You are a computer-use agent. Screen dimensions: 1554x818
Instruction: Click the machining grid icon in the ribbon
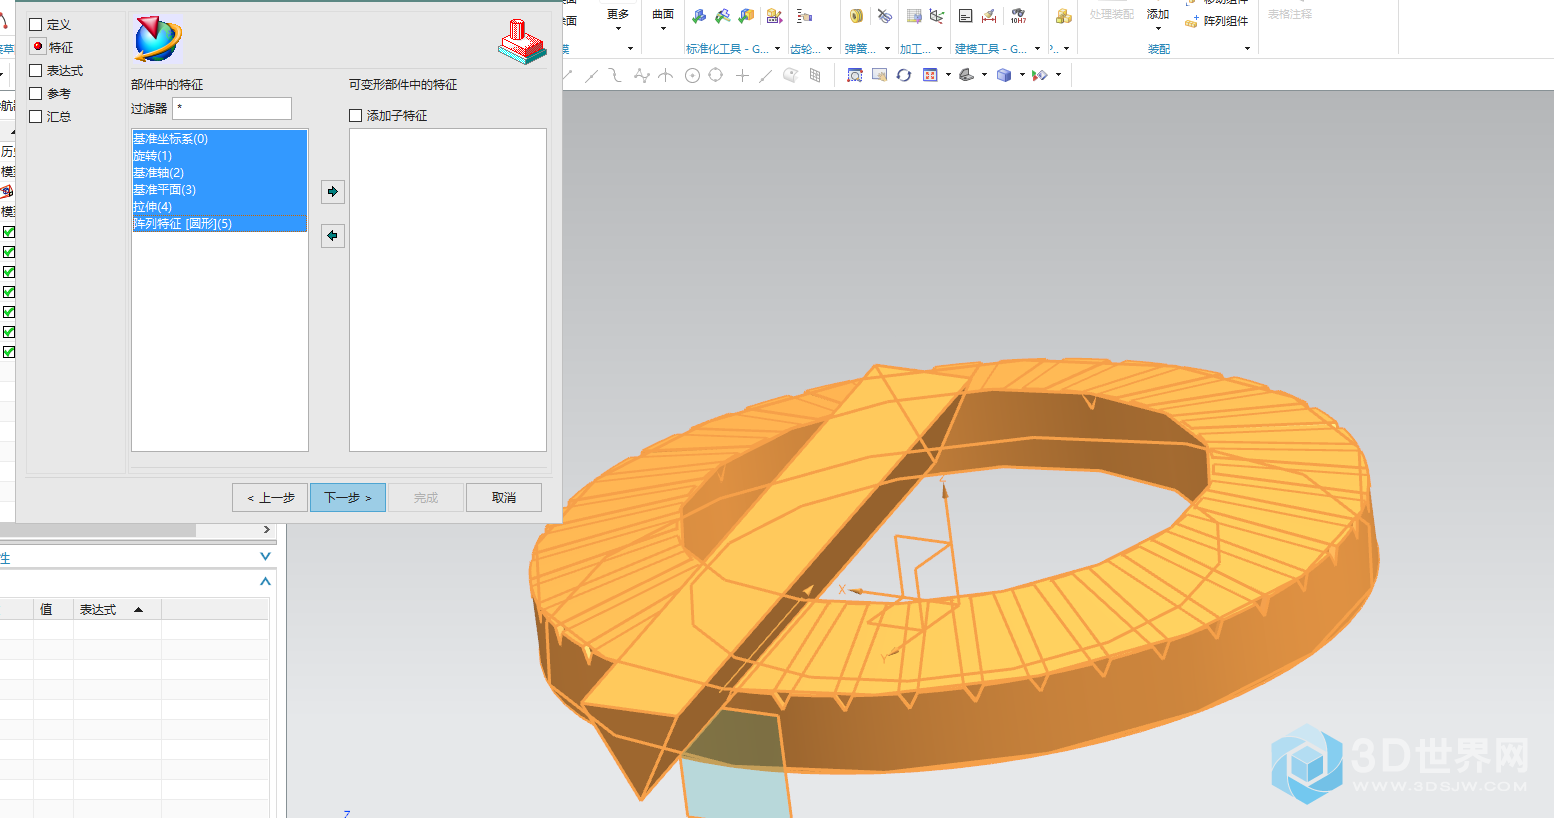click(x=914, y=16)
